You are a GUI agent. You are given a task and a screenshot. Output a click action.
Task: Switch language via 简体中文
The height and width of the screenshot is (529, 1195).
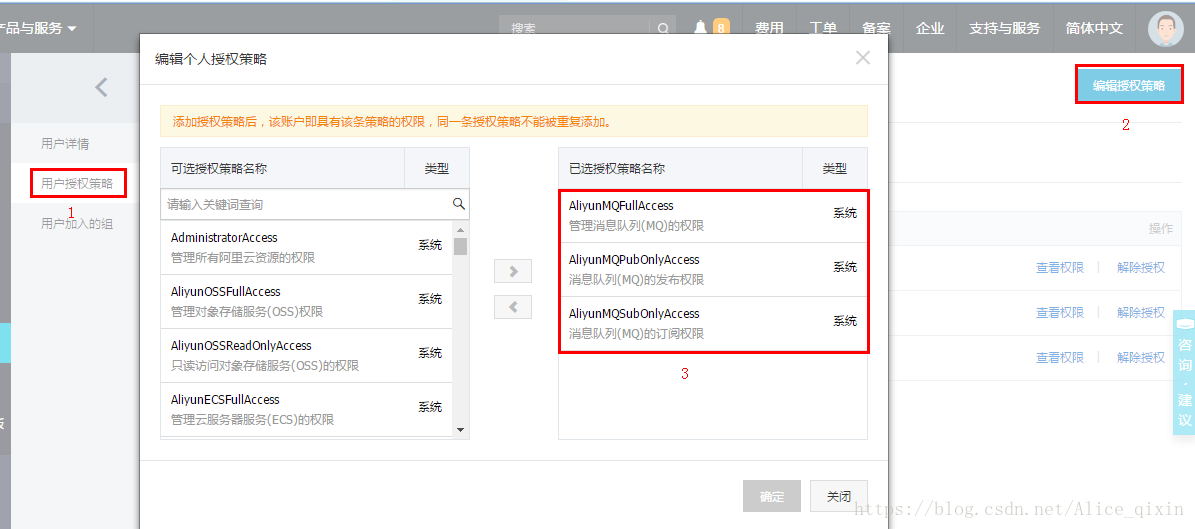pos(1094,28)
